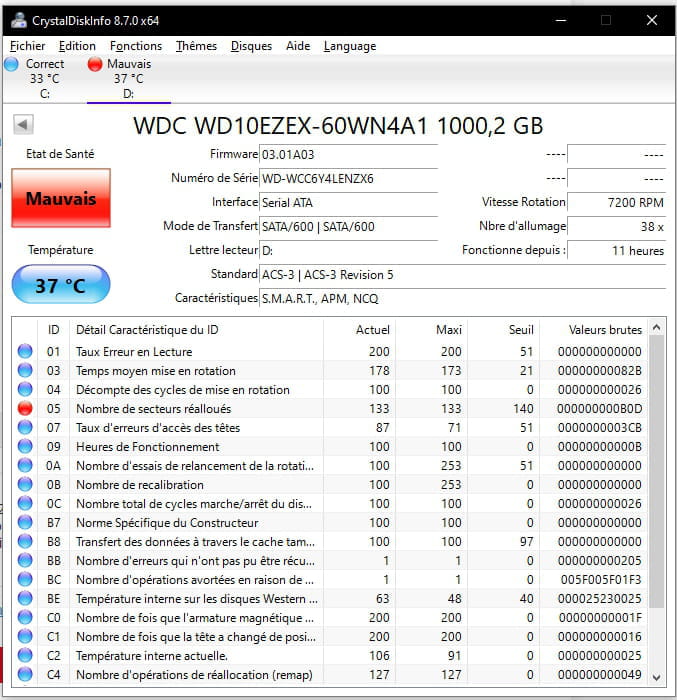Click blue status dot for Taux Erreur en Lecture
The height and width of the screenshot is (700, 677).
click(x=25, y=352)
